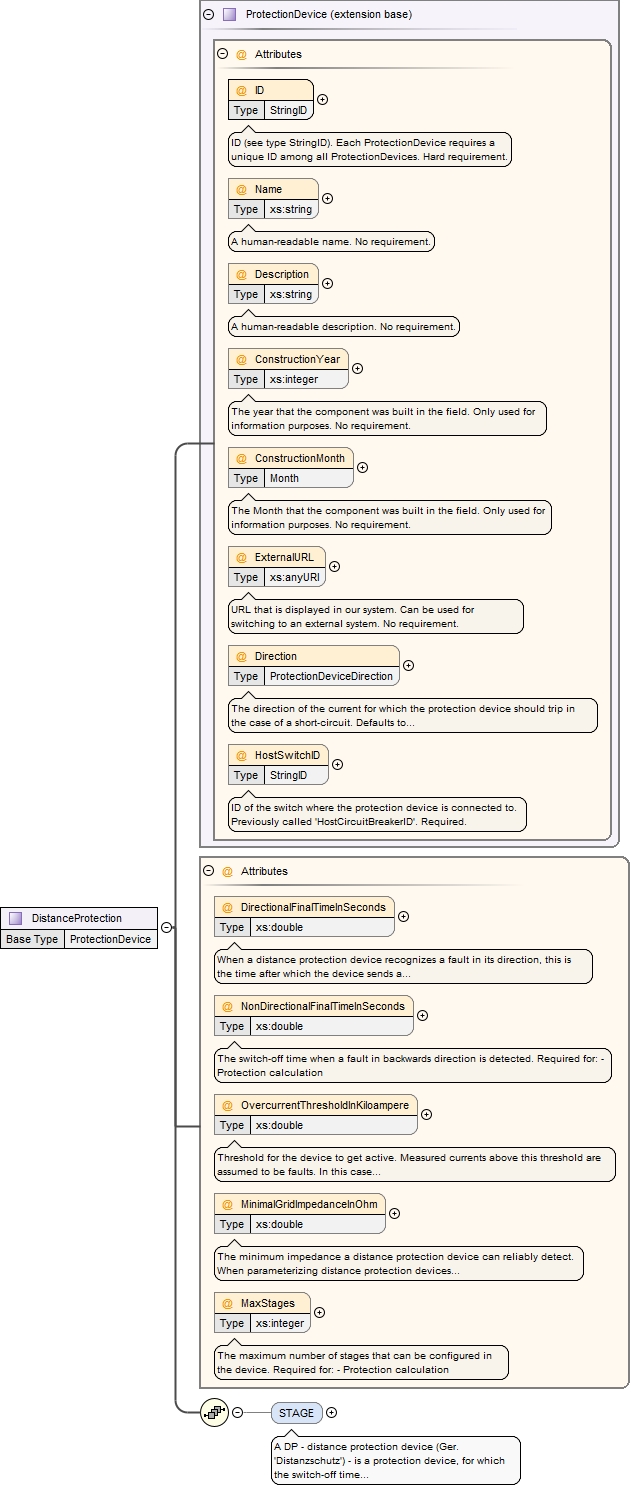Click the ProtectionDevice base type label
Image resolution: width=631 pixels, height=1488 pixels.
click(110, 939)
